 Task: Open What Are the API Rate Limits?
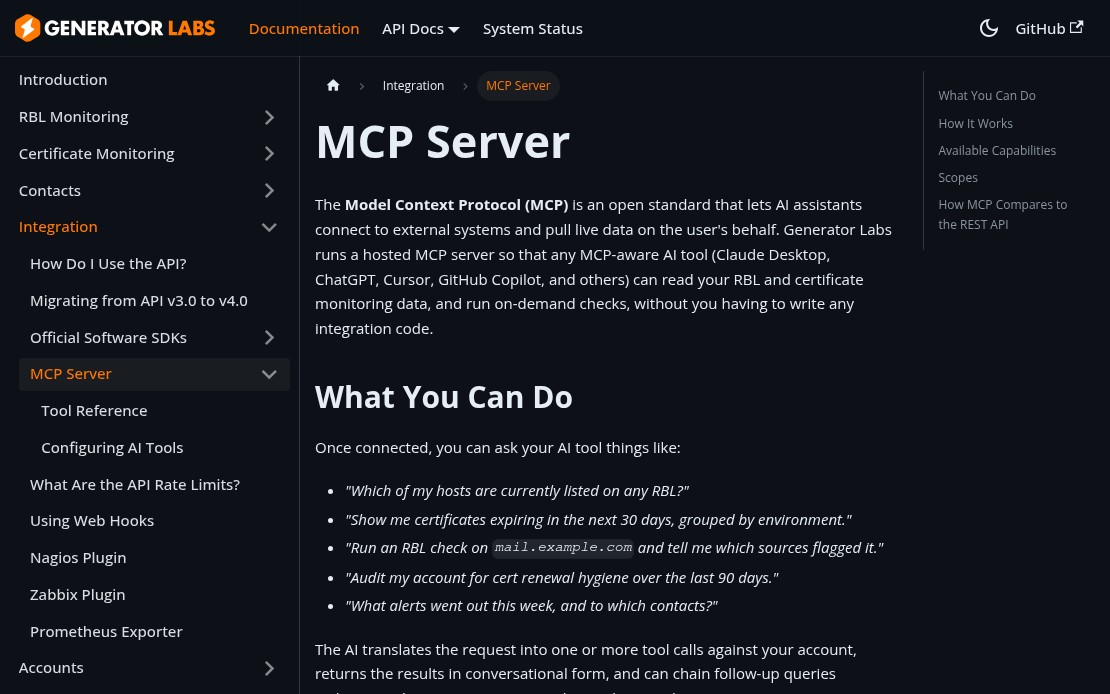click(135, 484)
